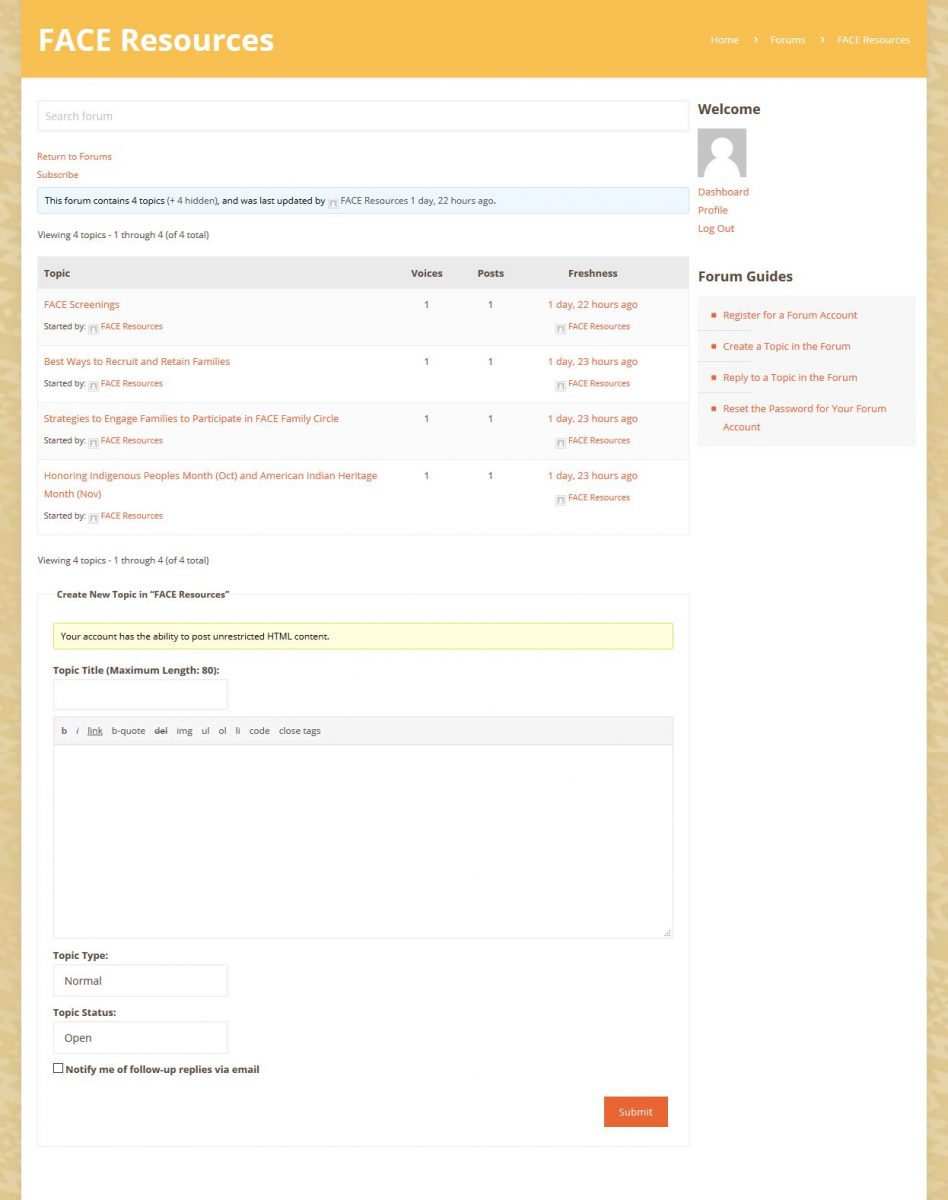Click the bold 'b' editor button
948x1200 pixels.
[64, 731]
